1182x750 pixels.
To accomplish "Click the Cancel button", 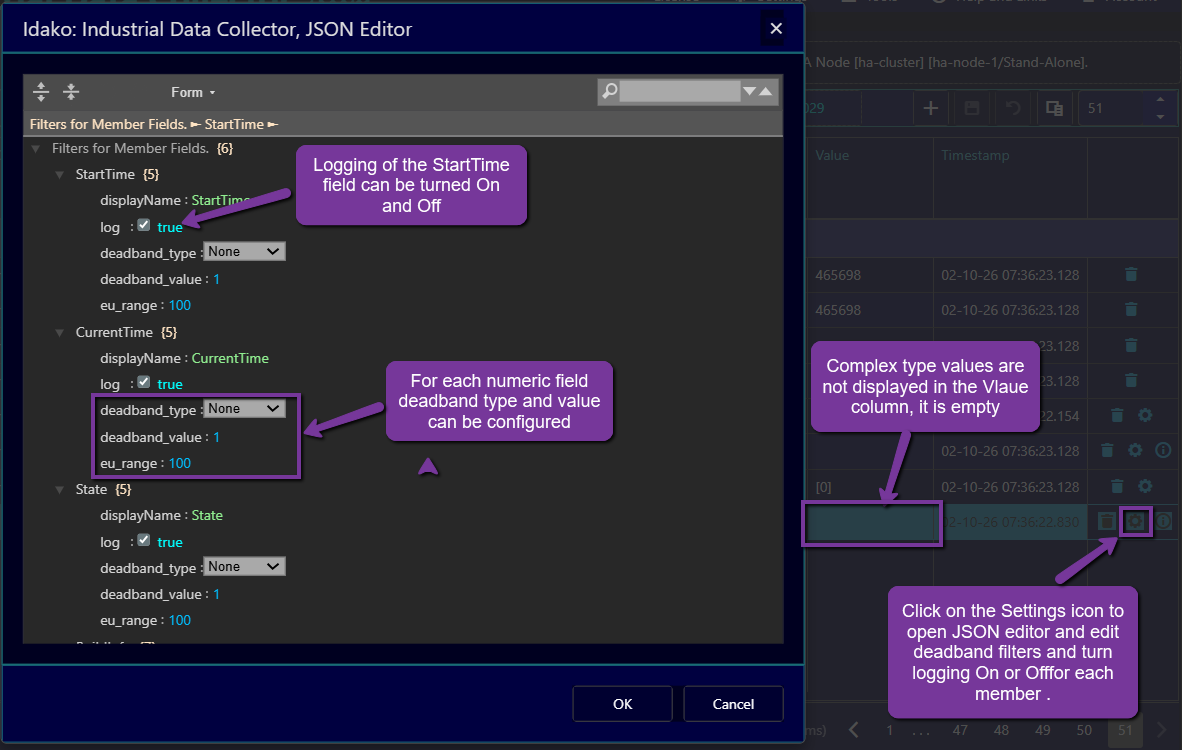I will click(733, 704).
